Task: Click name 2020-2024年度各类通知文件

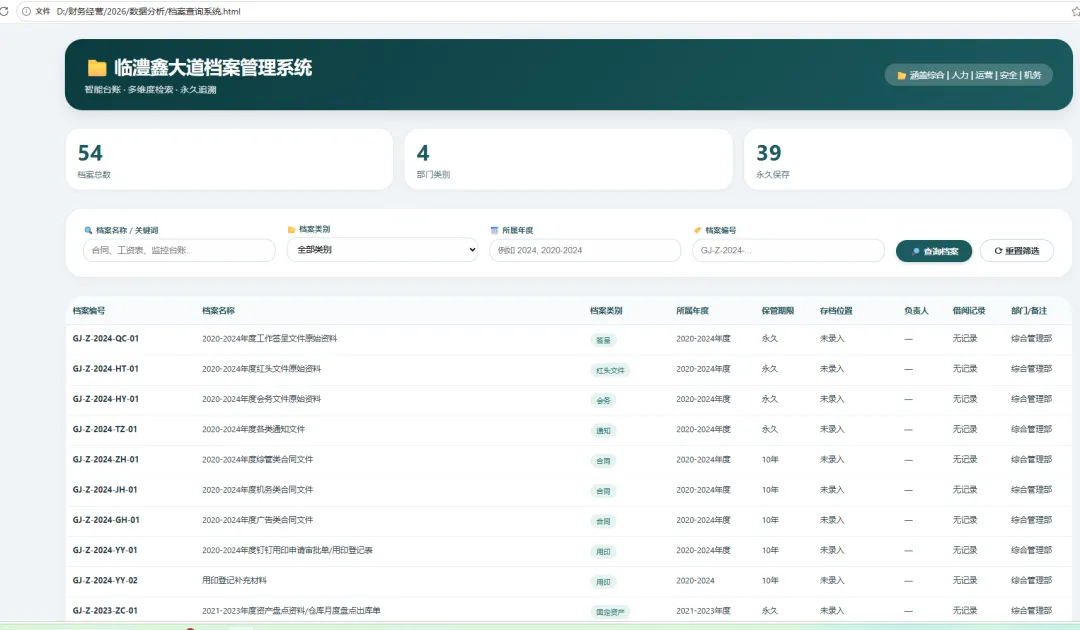Action: coord(253,429)
